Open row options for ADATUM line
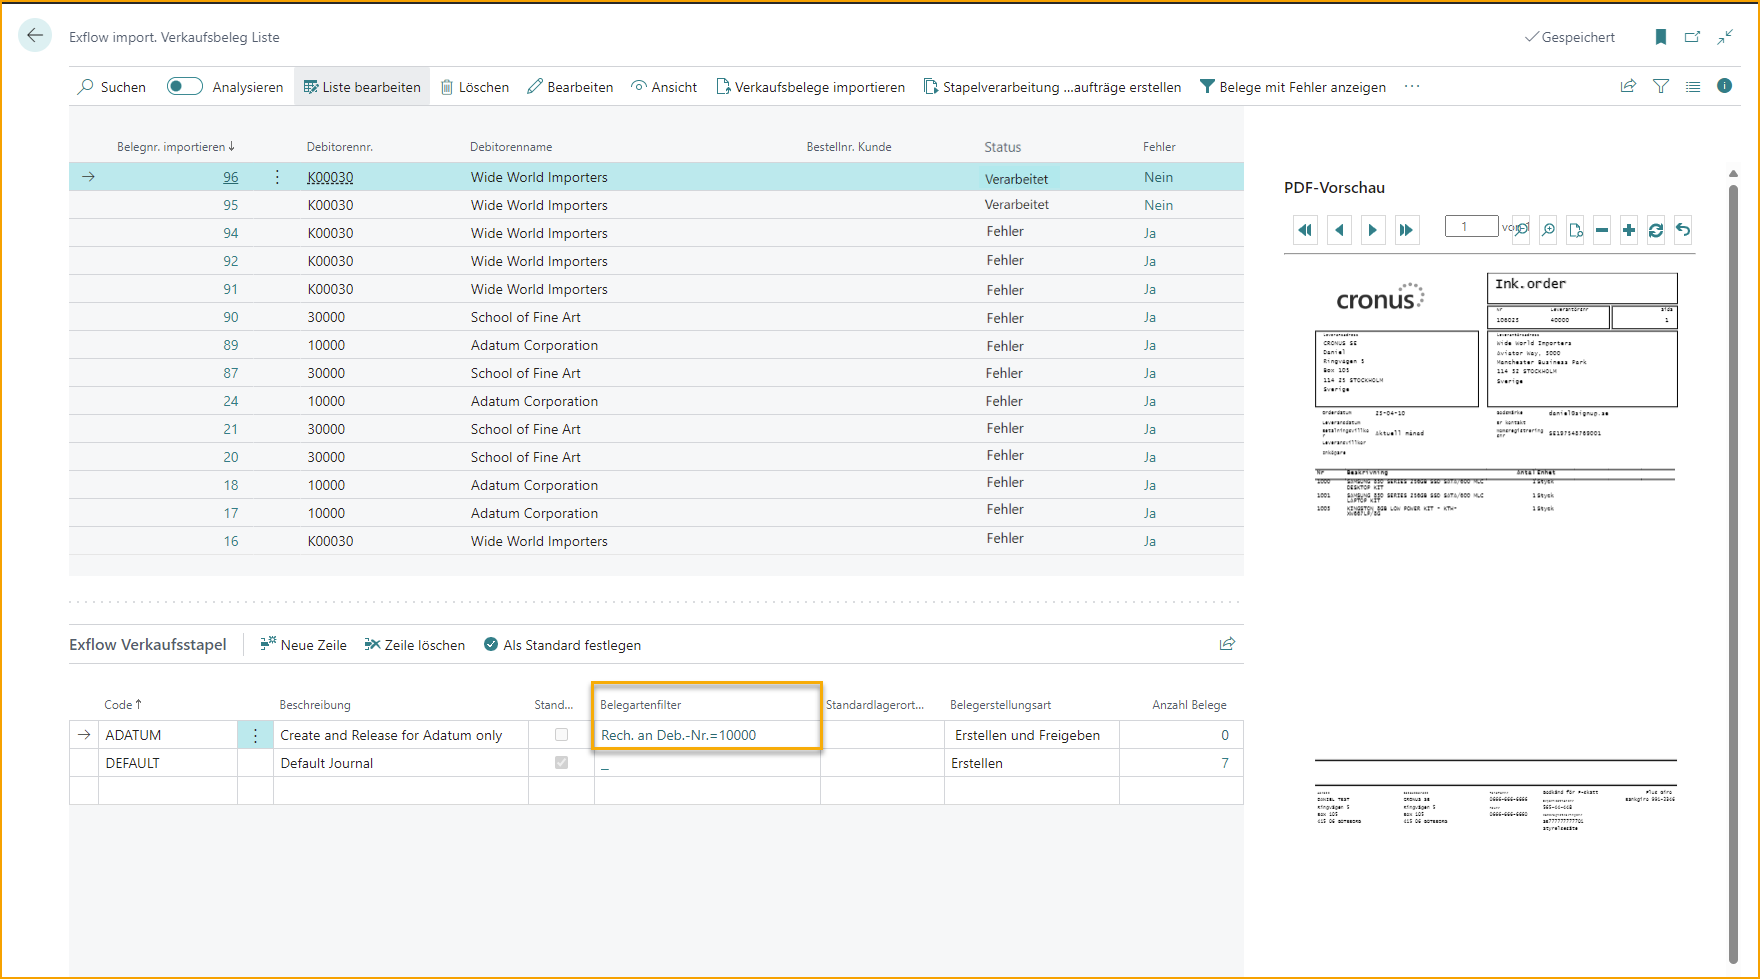The image size is (1760, 979). (x=255, y=735)
